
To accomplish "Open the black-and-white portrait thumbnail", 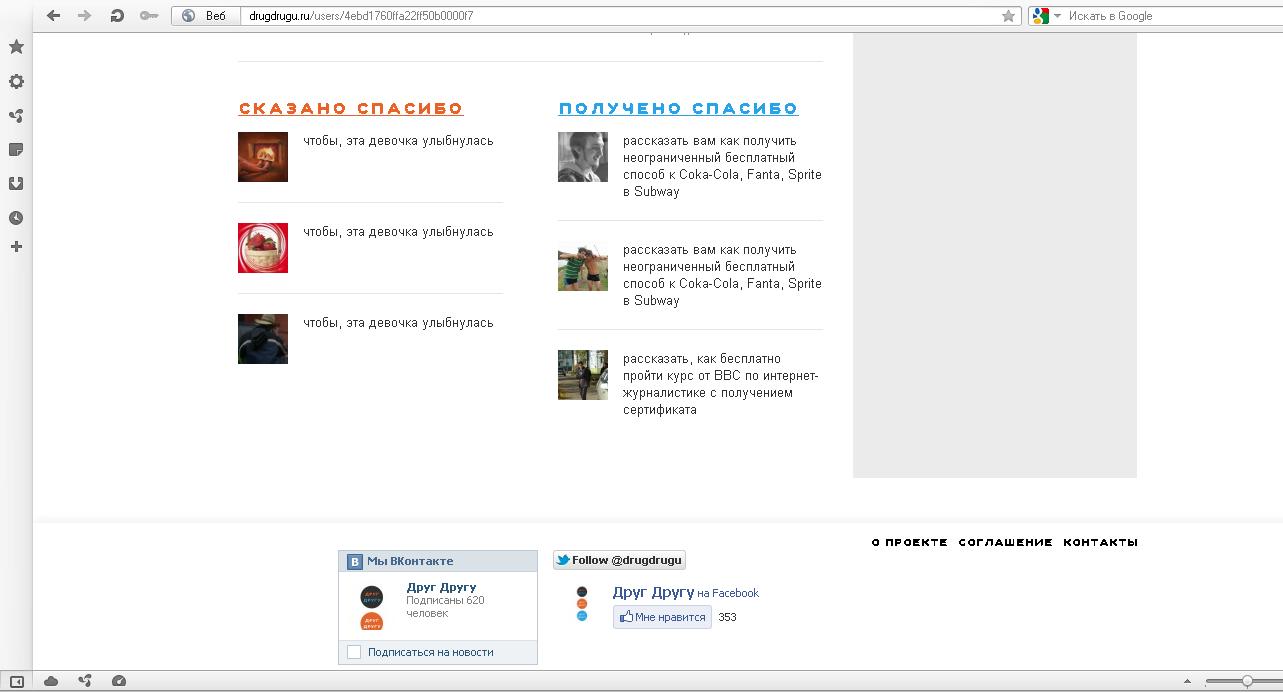I will 583,157.
